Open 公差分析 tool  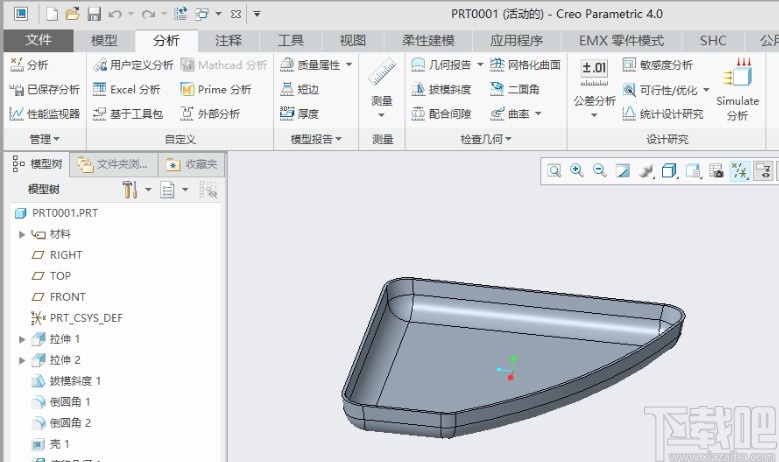(x=594, y=82)
